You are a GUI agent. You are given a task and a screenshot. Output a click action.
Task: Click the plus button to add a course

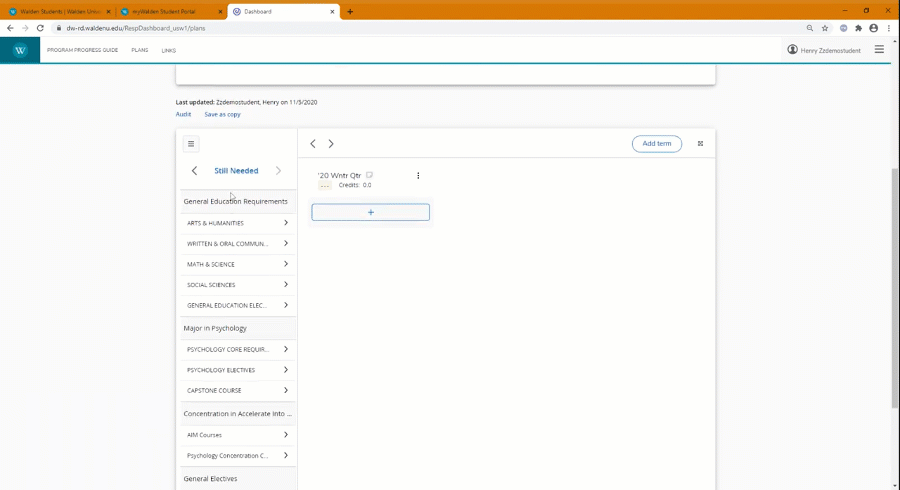click(x=370, y=212)
